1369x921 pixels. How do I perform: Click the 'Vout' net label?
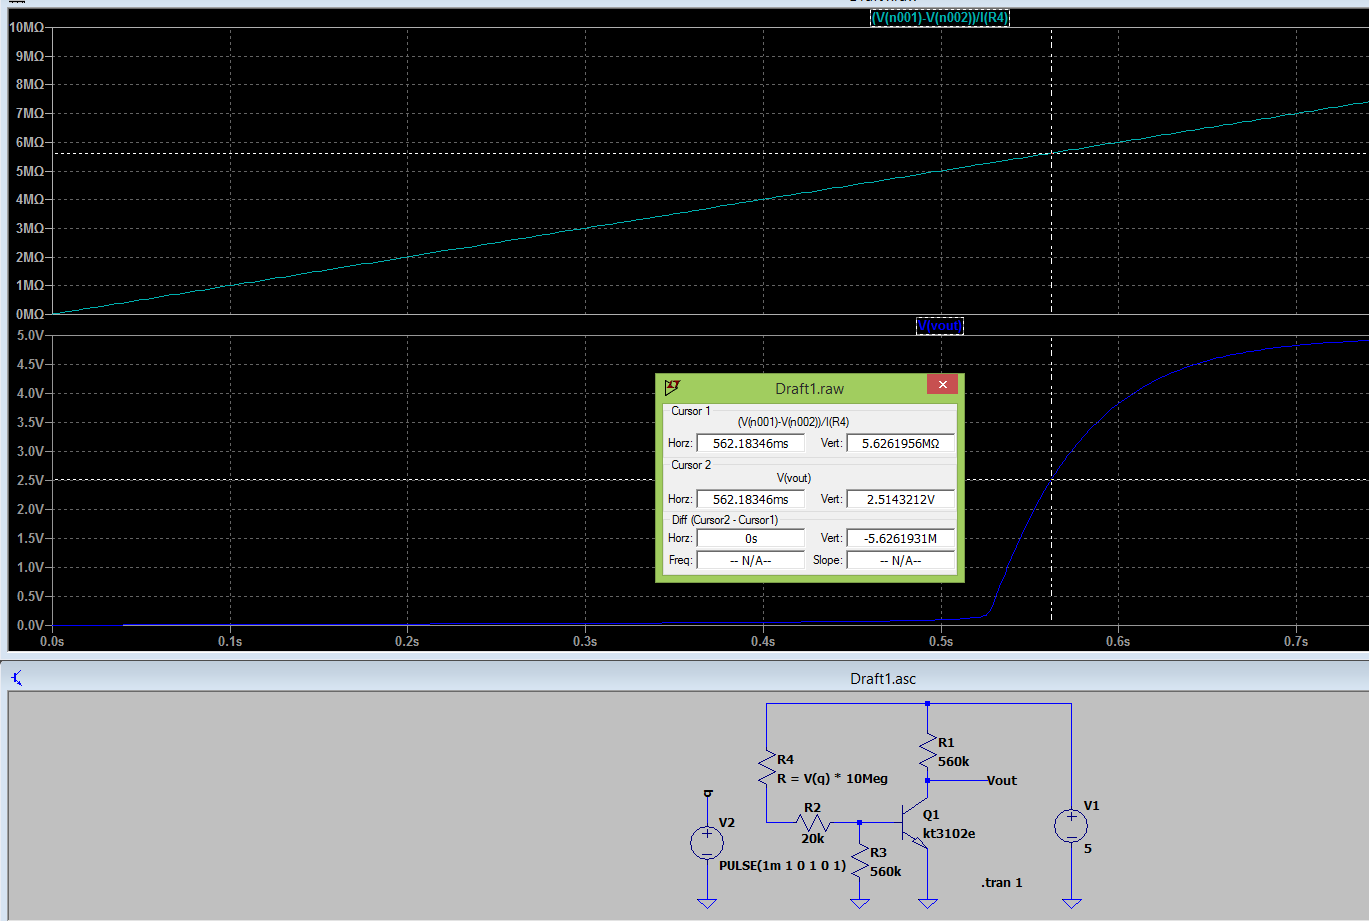coord(1001,780)
